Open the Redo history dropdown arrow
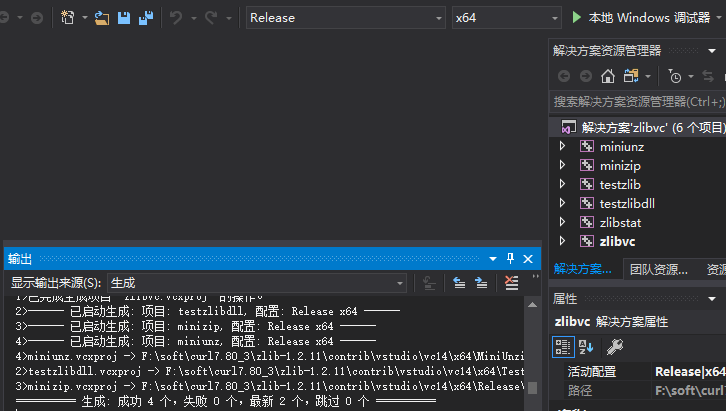Screen dimensions: 726x411 click(229, 18)
